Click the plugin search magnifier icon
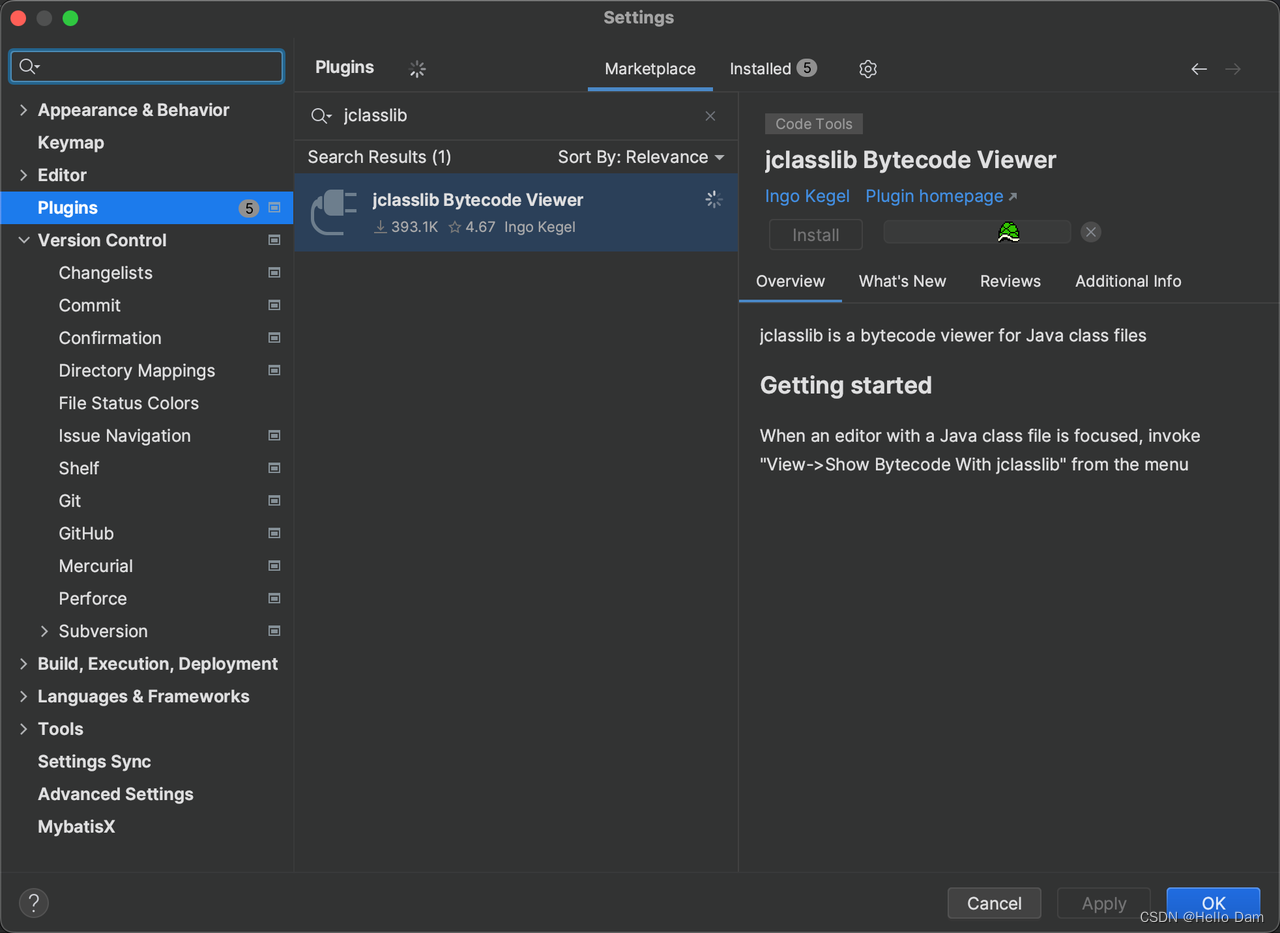This screenshot has height=933, width=1280. click(x=321, y=116)
